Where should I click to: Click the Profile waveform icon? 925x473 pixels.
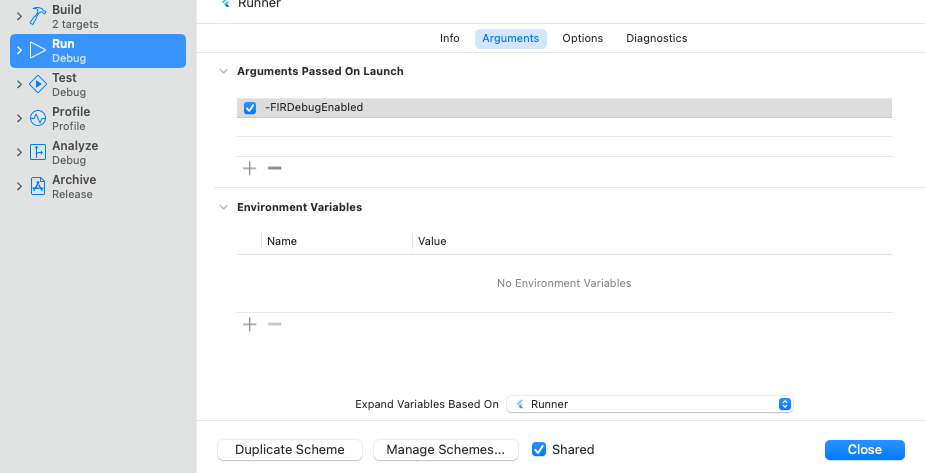click(38, 118)
